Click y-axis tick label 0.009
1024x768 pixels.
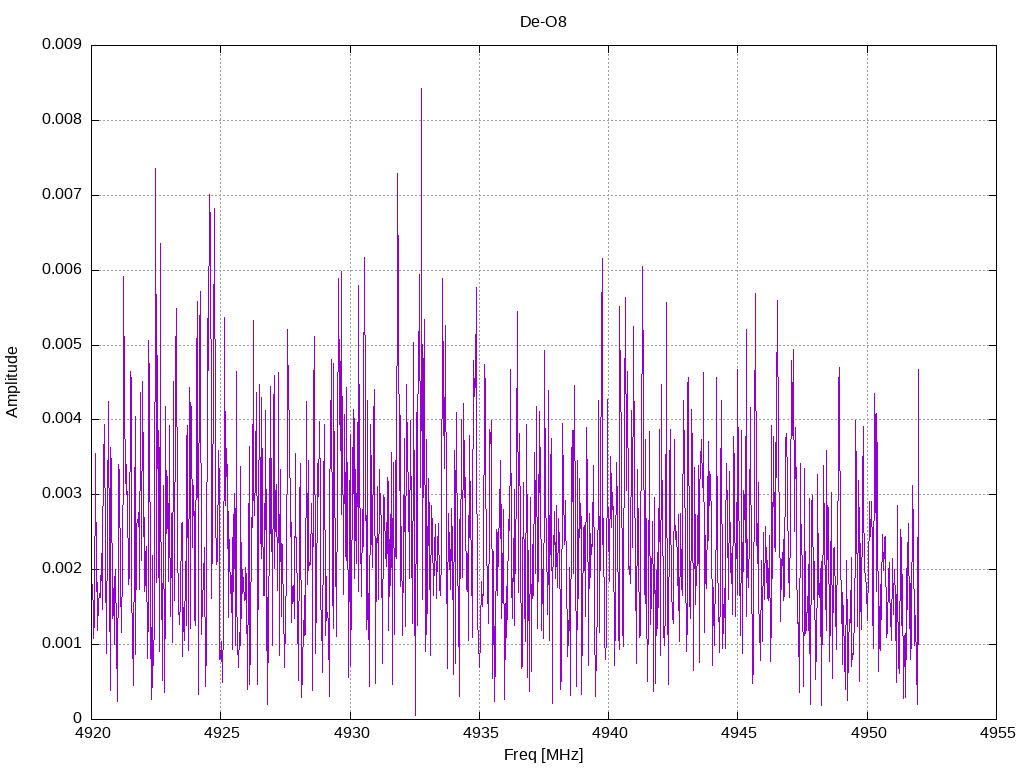[62, 44]
